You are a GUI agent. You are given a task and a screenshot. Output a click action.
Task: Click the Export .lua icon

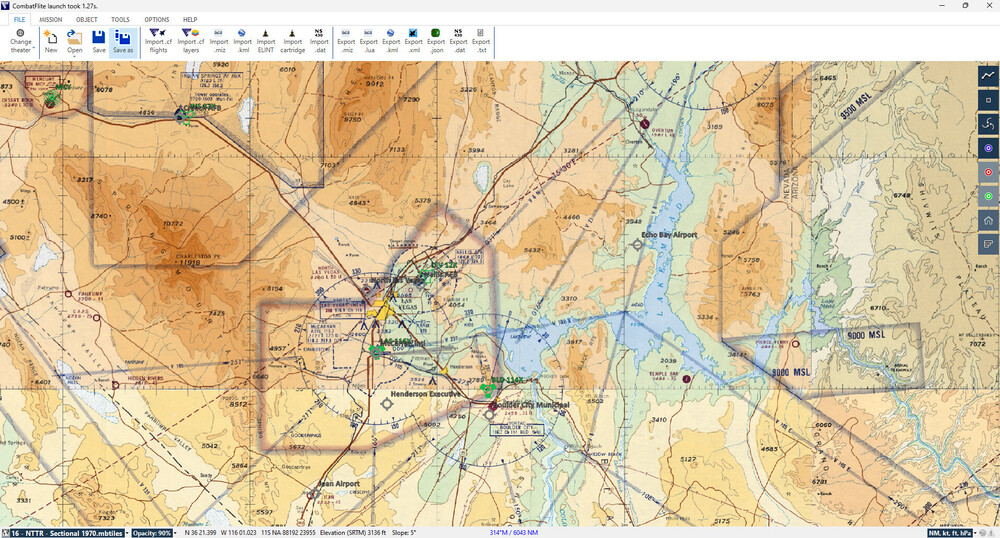pos(368,40)
